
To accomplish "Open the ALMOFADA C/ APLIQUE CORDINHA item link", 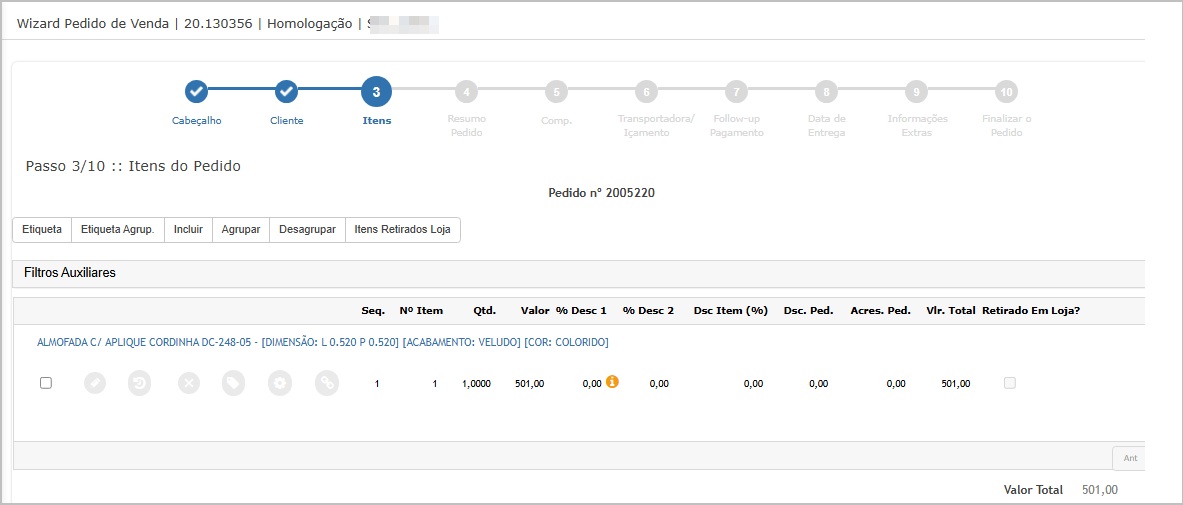I will (322, 342).
